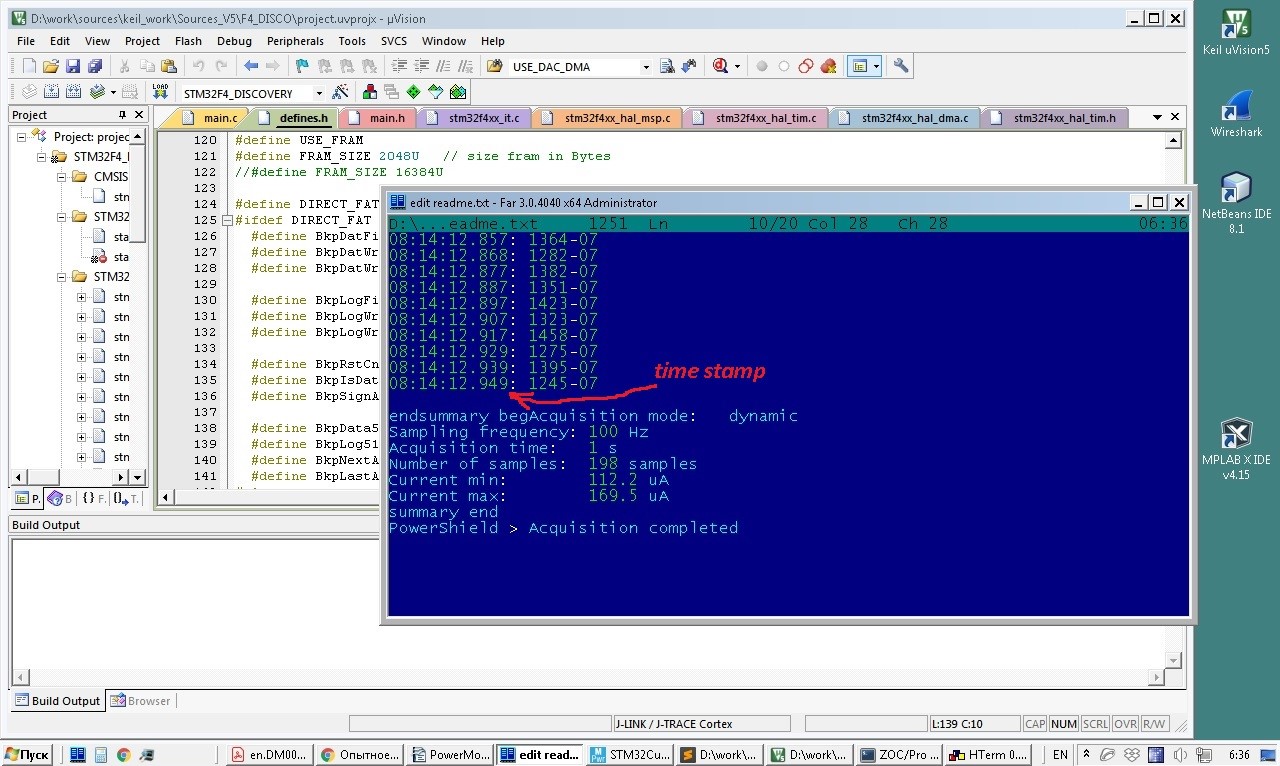Switch to PowerMo... taskbar window

pyautogui.click(x=448, y=755)
